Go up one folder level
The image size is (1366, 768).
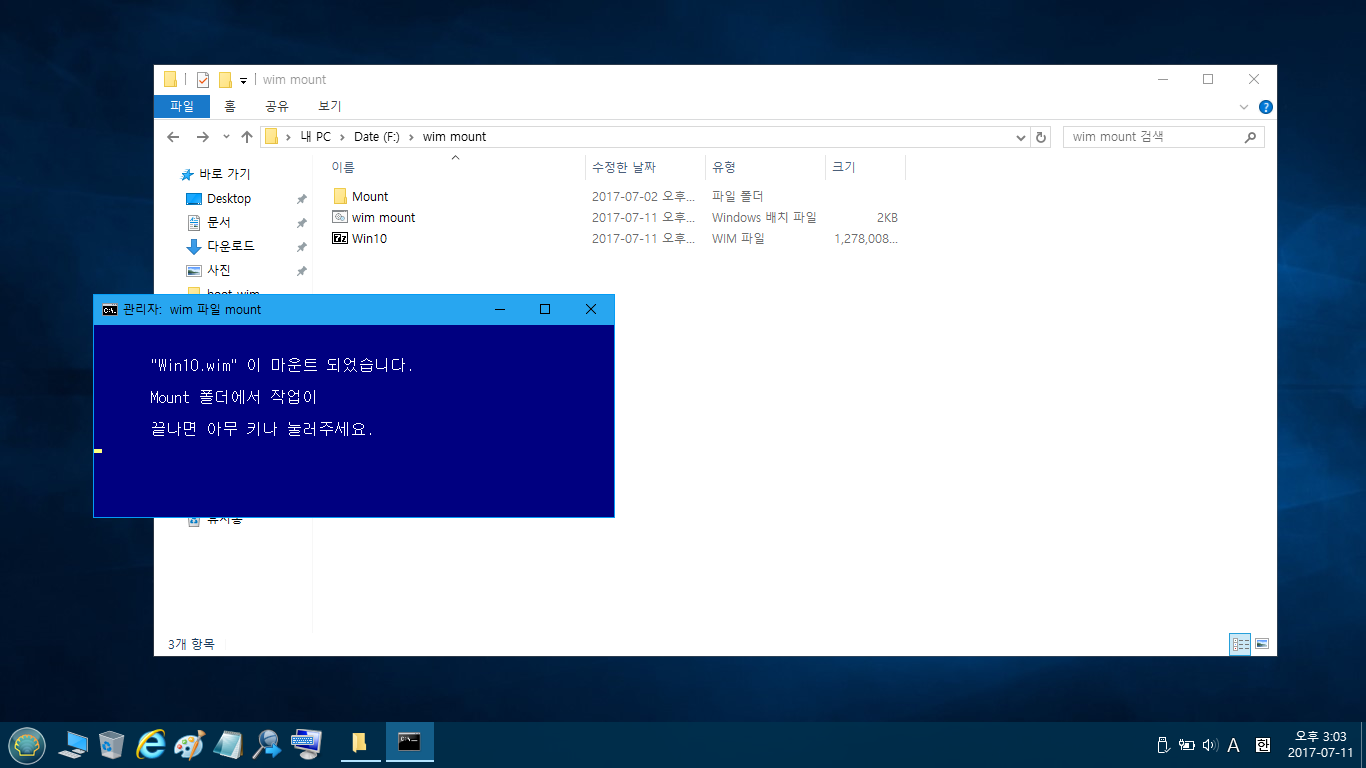[247, 137]
